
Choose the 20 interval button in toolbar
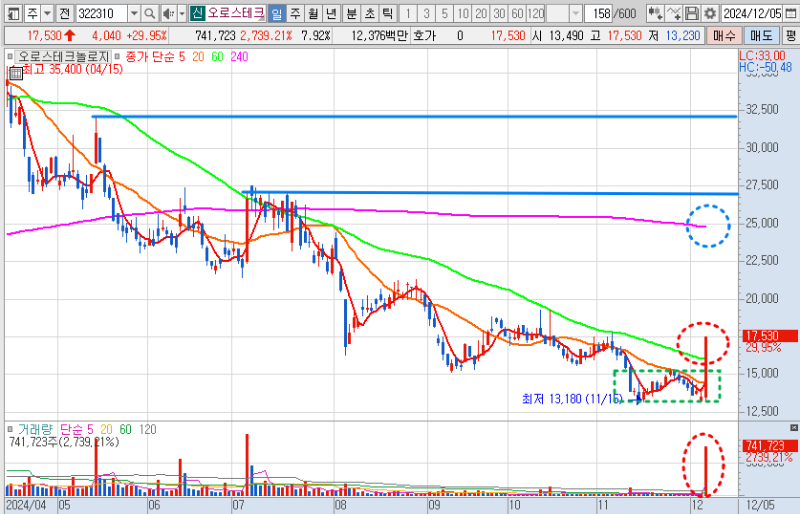pyautogui.click(x=481, y=13)
